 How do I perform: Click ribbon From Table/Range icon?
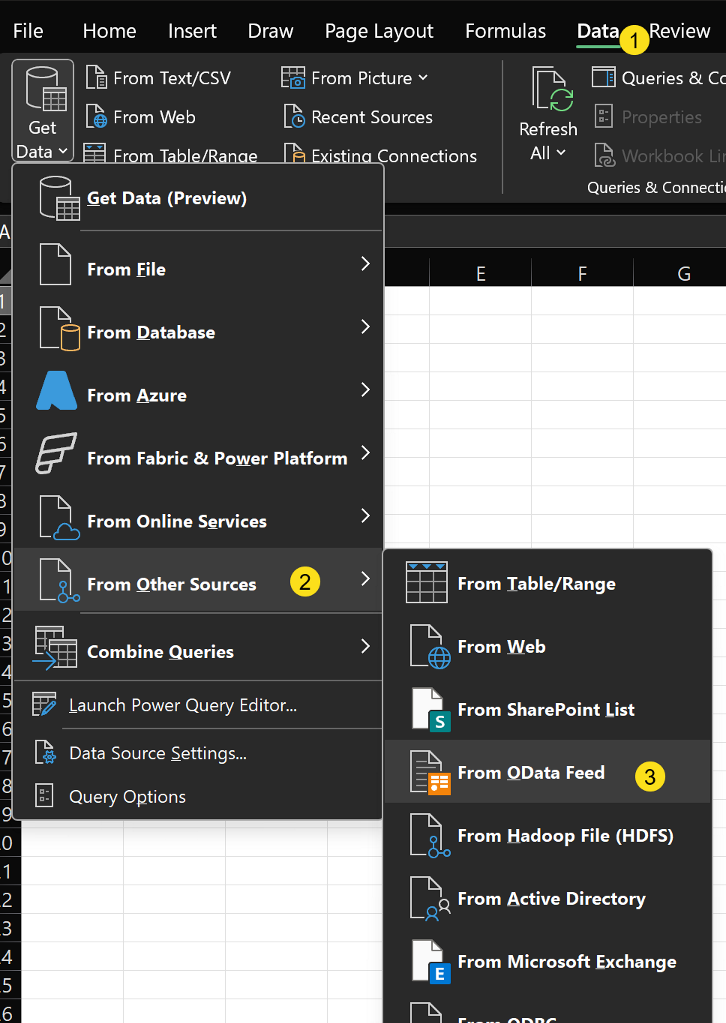tap(95, 154)
